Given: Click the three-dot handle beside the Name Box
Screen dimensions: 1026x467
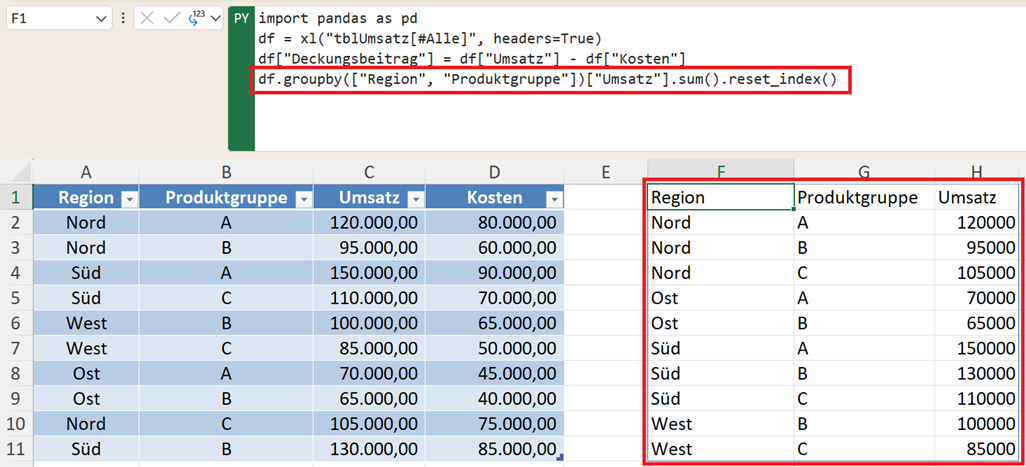Looking at the screenshot, I should [x=123, y=19].
